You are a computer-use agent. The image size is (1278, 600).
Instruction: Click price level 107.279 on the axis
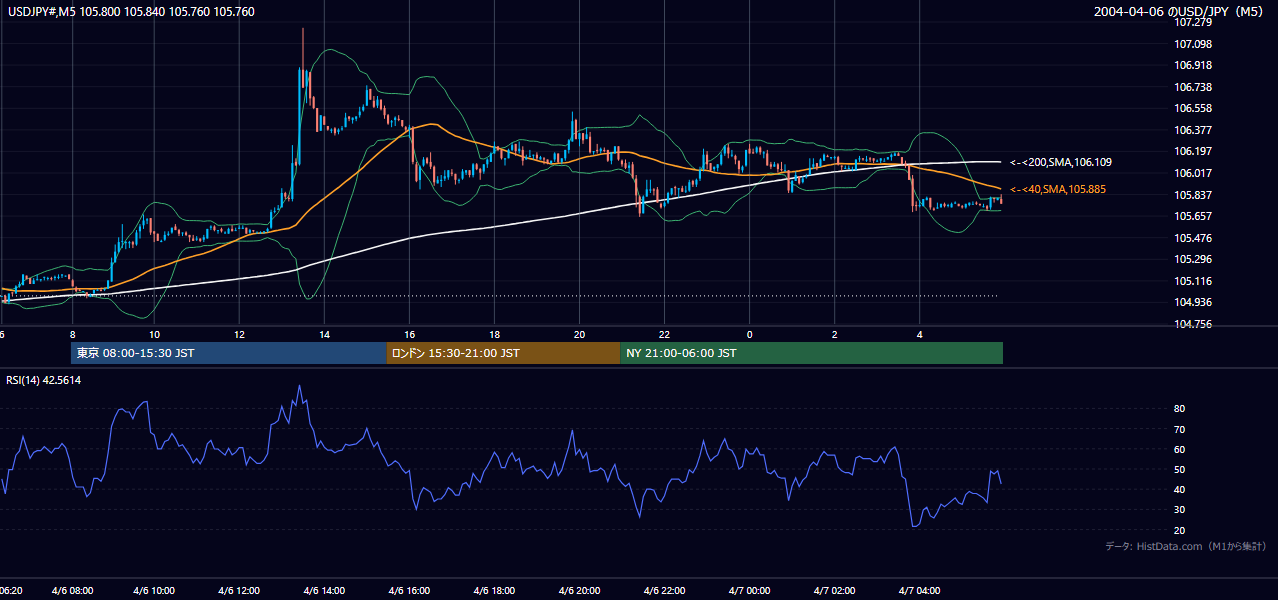tap(1193, 22)
